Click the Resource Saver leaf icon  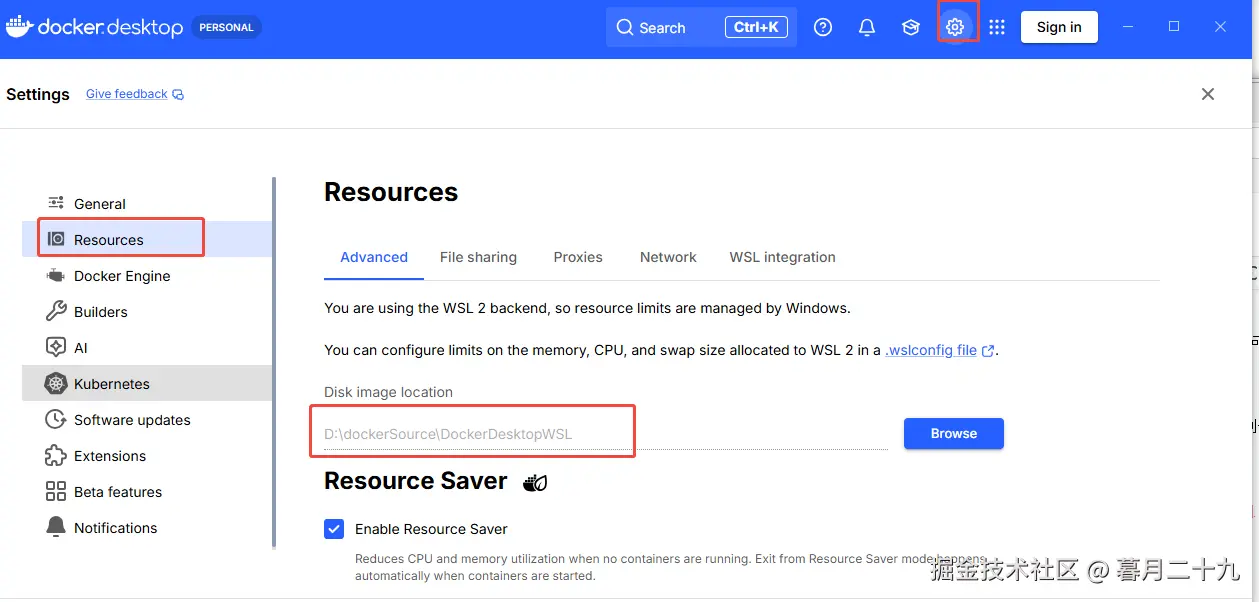tap(536, 482)
